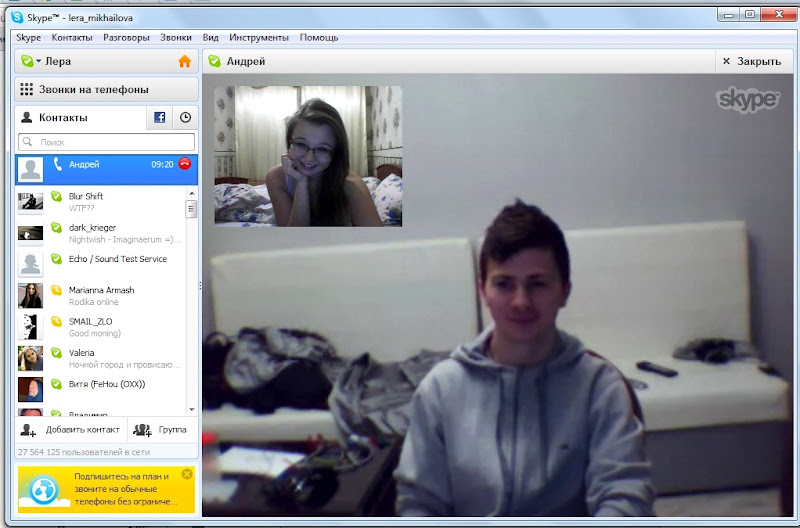
Task: Open the Помощь menu
Action: (x=319, y=37)
